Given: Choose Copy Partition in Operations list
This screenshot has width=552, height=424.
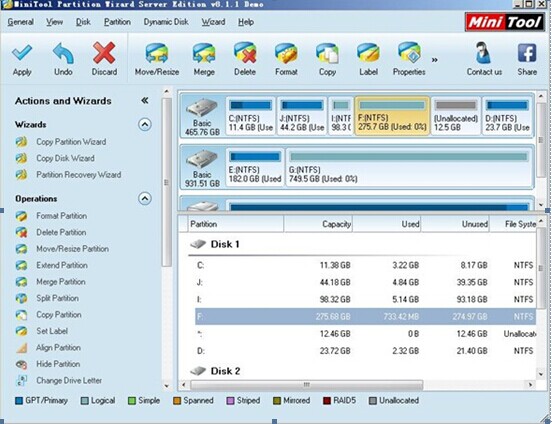Looking at the screenshot, I should (59, 315).
